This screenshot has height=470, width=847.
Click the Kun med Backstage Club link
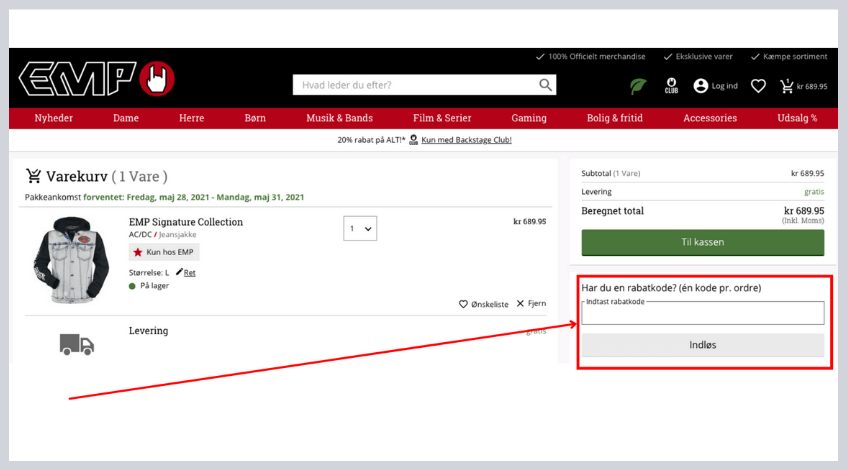click(x=466, y=140)
